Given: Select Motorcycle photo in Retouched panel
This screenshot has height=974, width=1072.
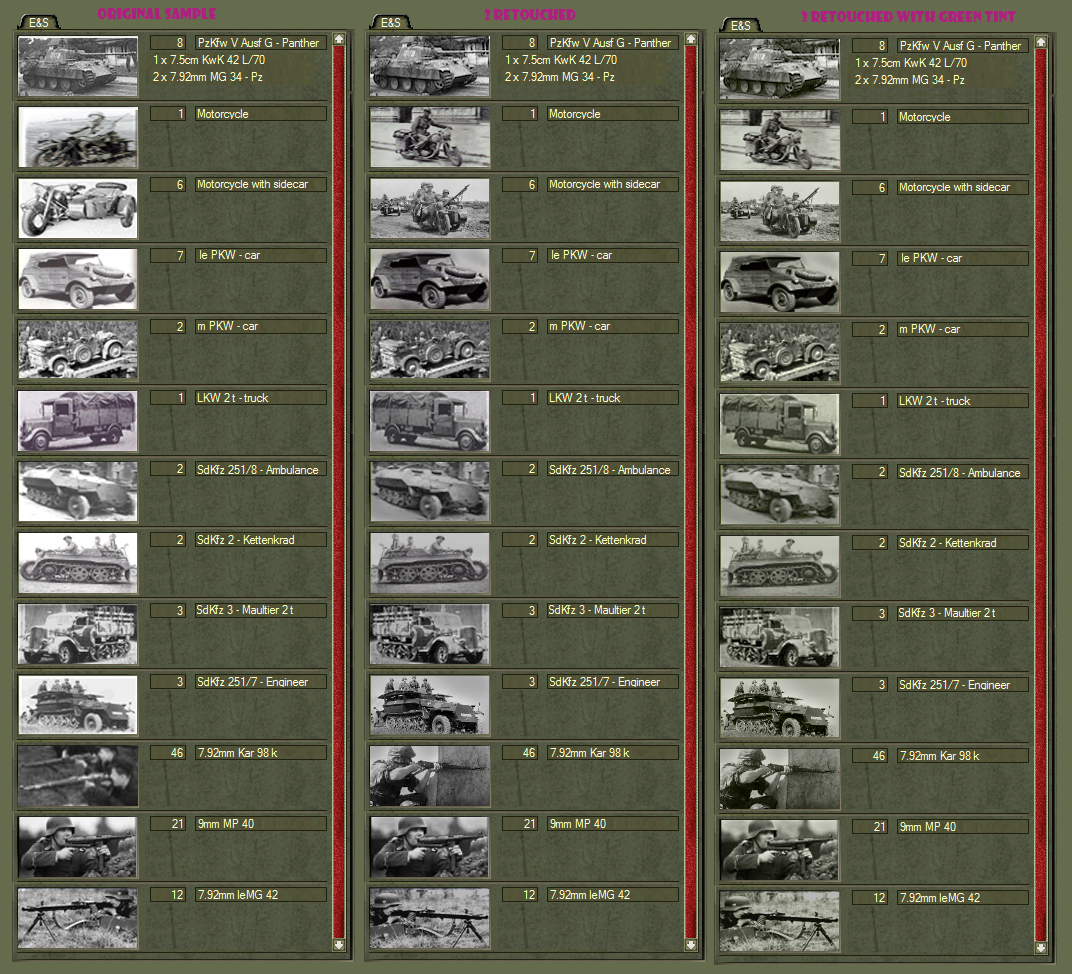Looking at the screenshot, I should [x=430, y=137].
